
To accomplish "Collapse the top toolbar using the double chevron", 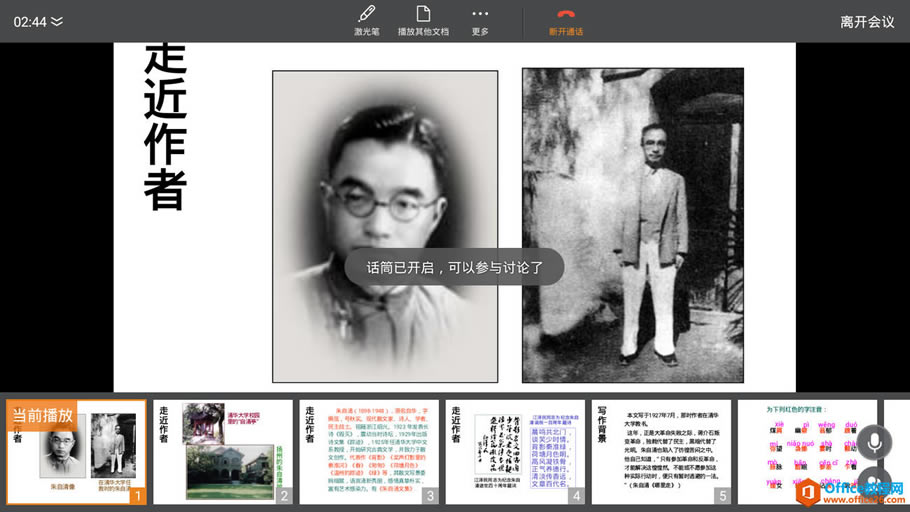I will (57, 22).
